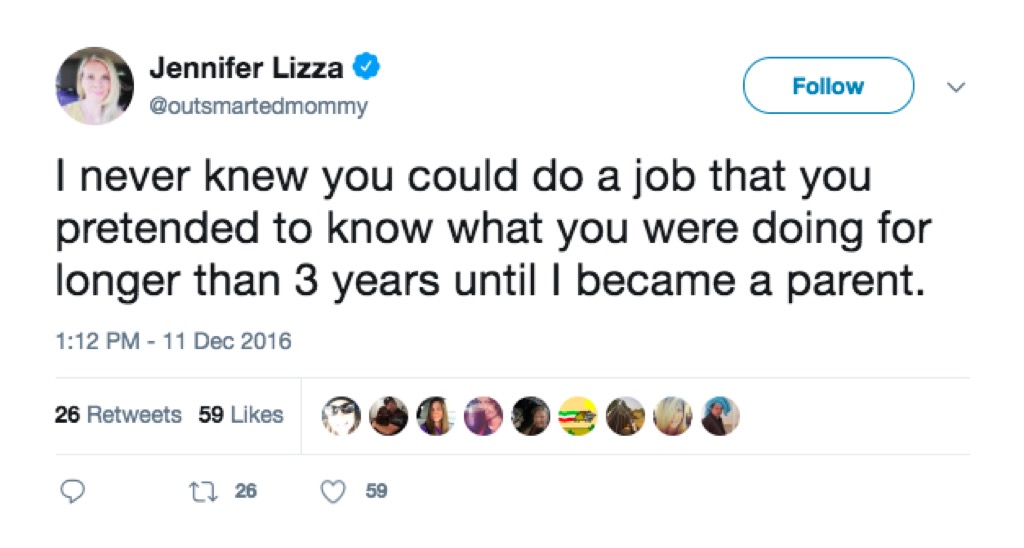Click the blue verified badge

pyautogui.click(x=367, y=68)
